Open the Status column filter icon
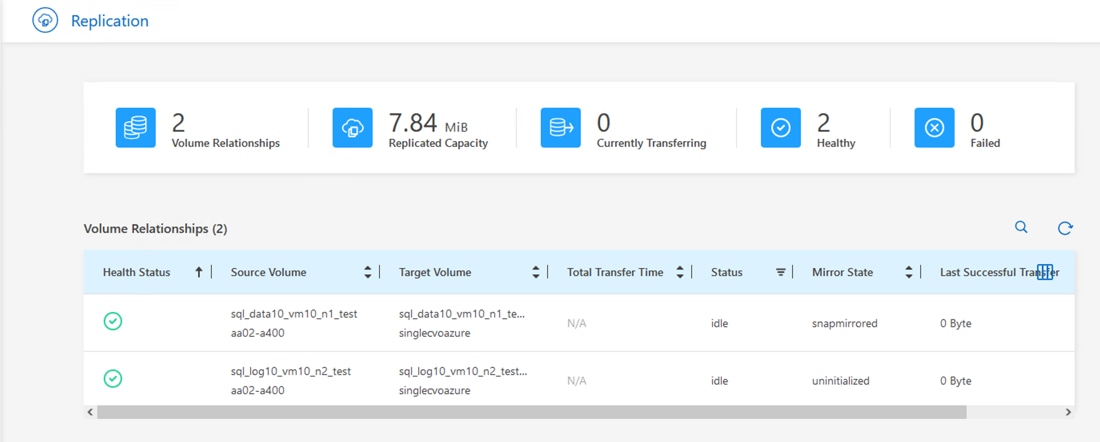 pos(780,272)
